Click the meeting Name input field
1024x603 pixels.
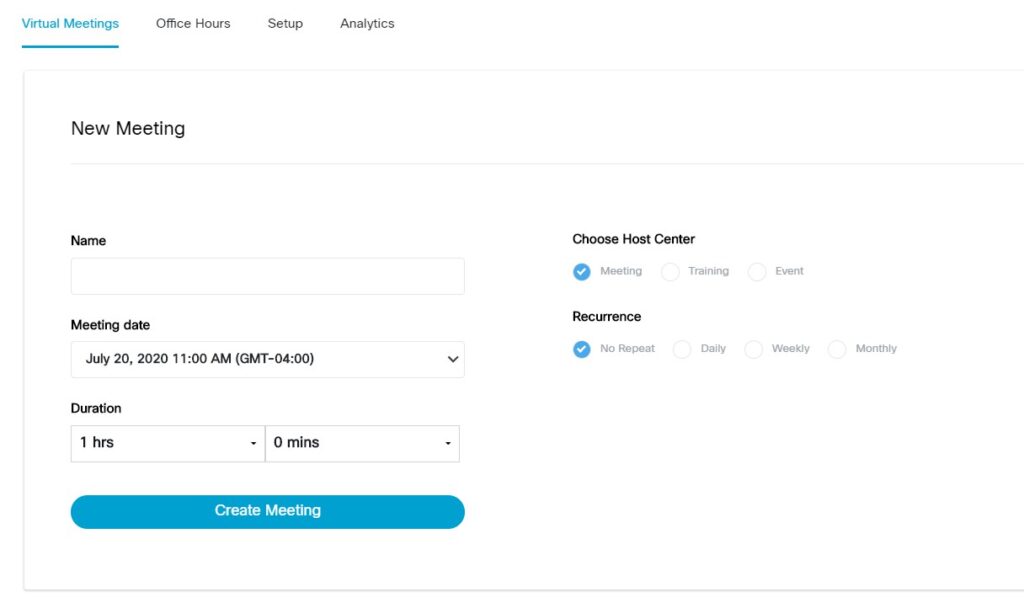[x=267, y=276]
